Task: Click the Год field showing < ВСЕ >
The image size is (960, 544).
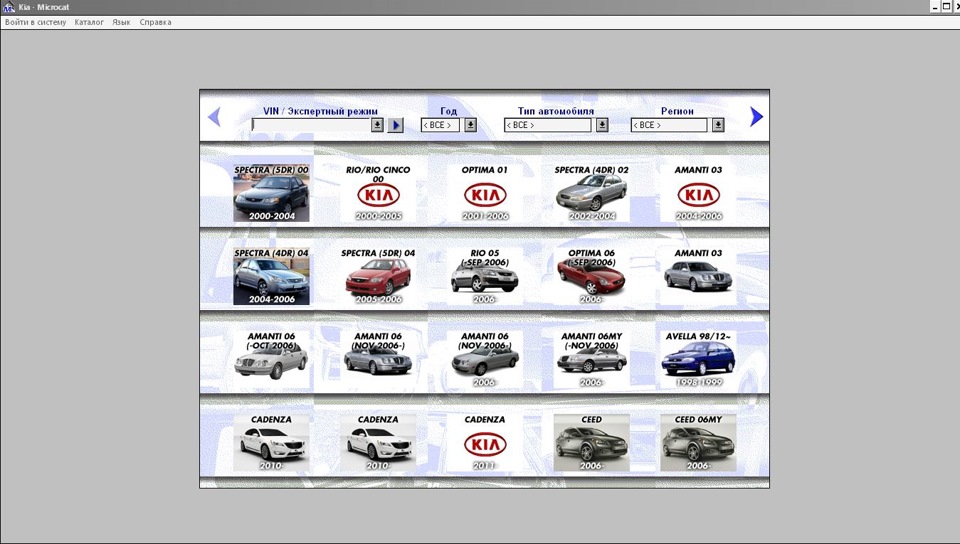Action: point(440,125)
